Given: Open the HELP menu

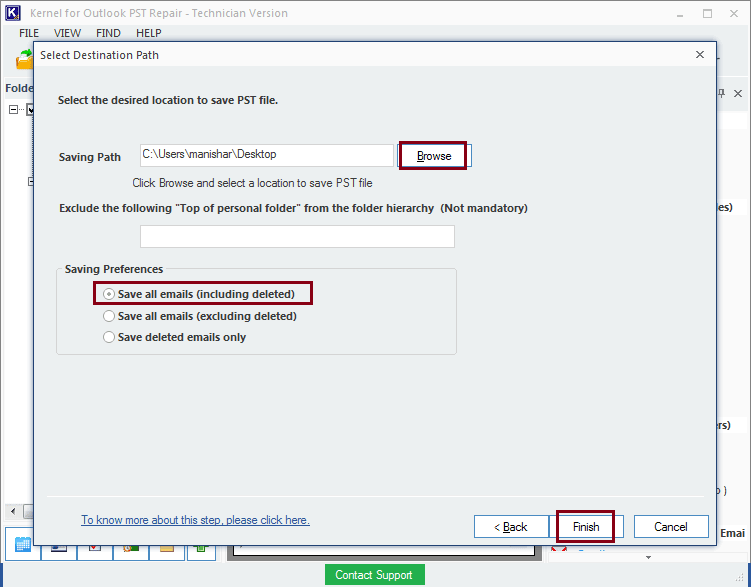Looking at the screenshot, I should [148, 33].
